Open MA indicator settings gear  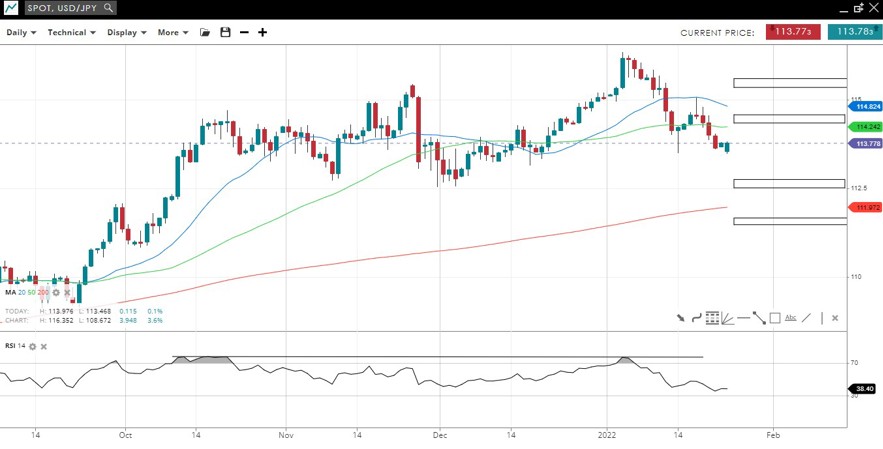click(56, 293)
